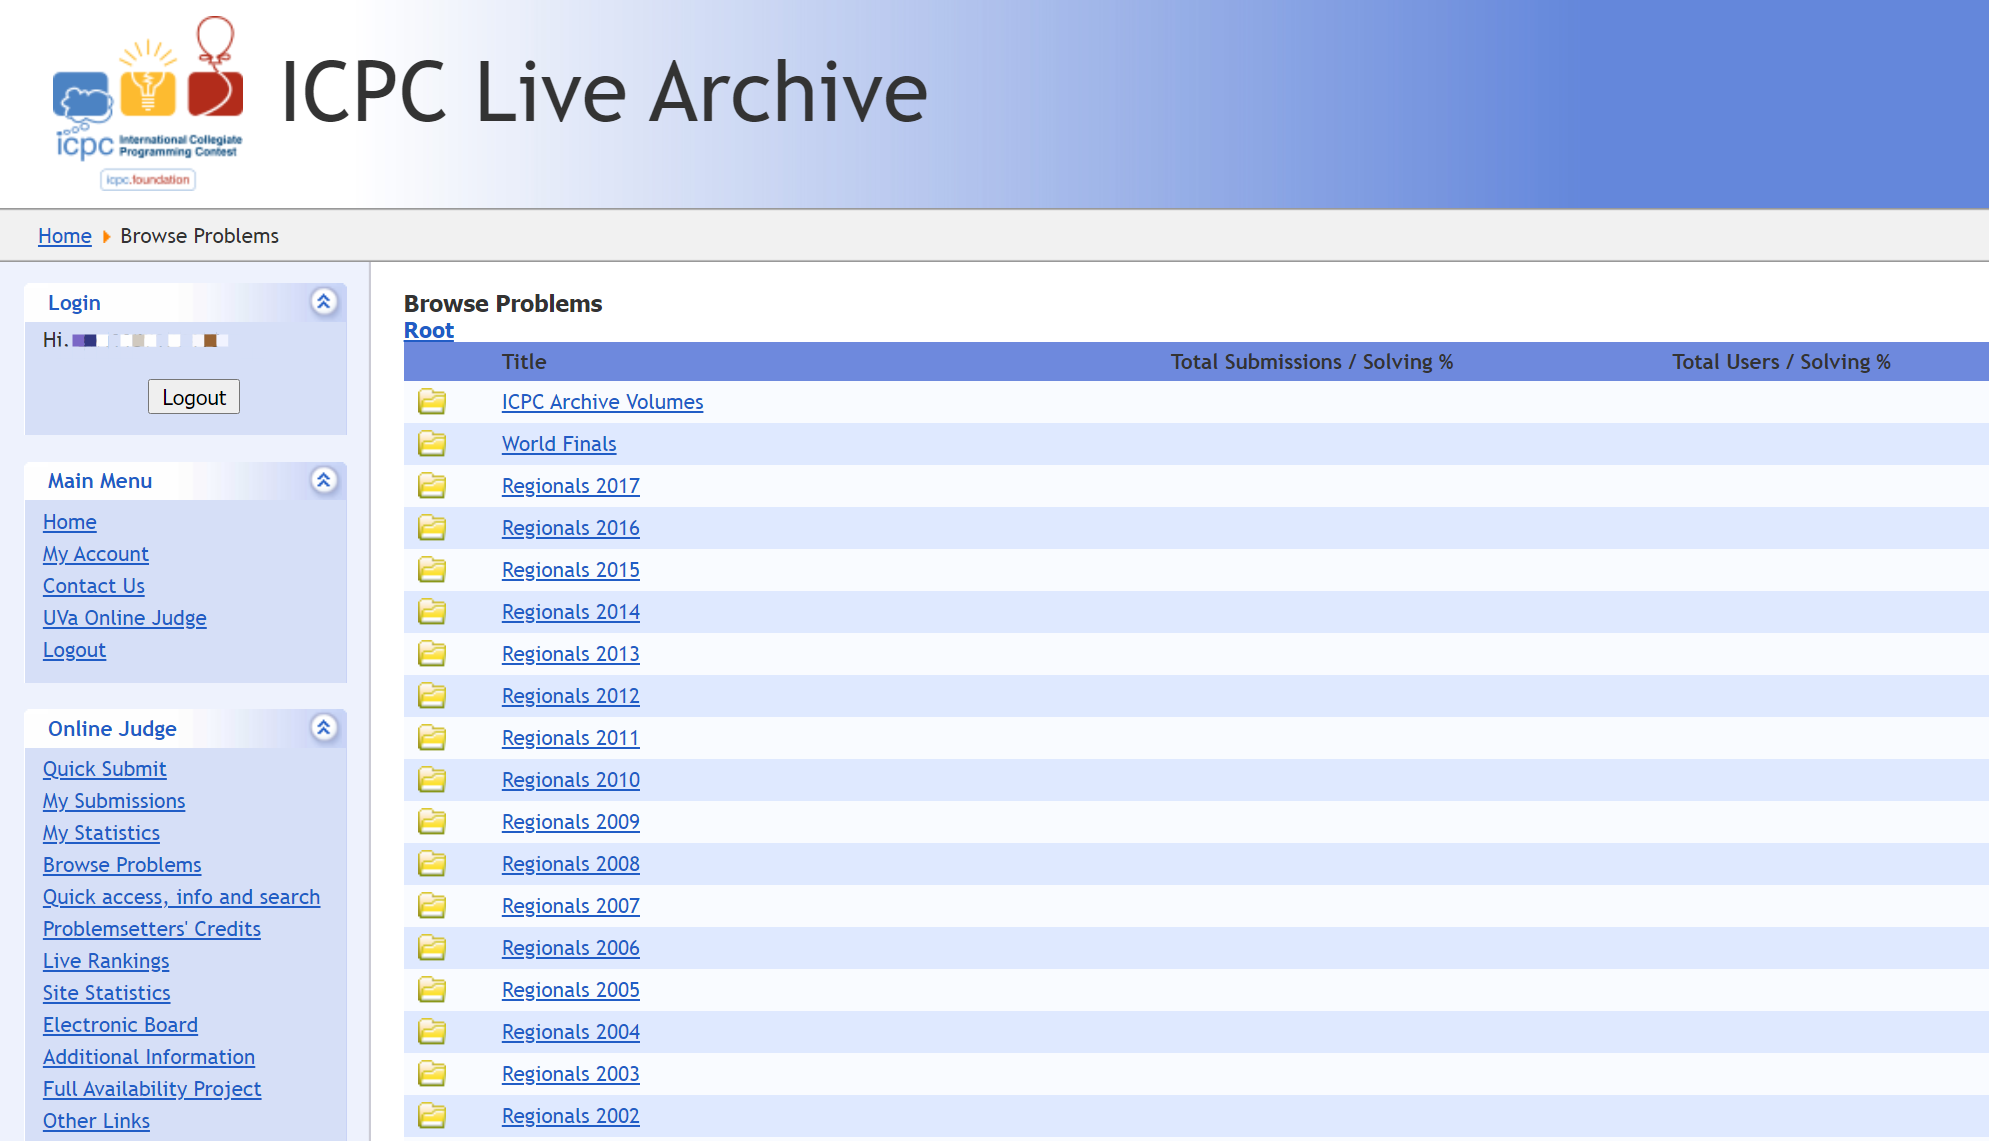This screenshot has width=1989, height=1141.
Task: Click folder icon beside Regionals 2010
Action: 432,780
